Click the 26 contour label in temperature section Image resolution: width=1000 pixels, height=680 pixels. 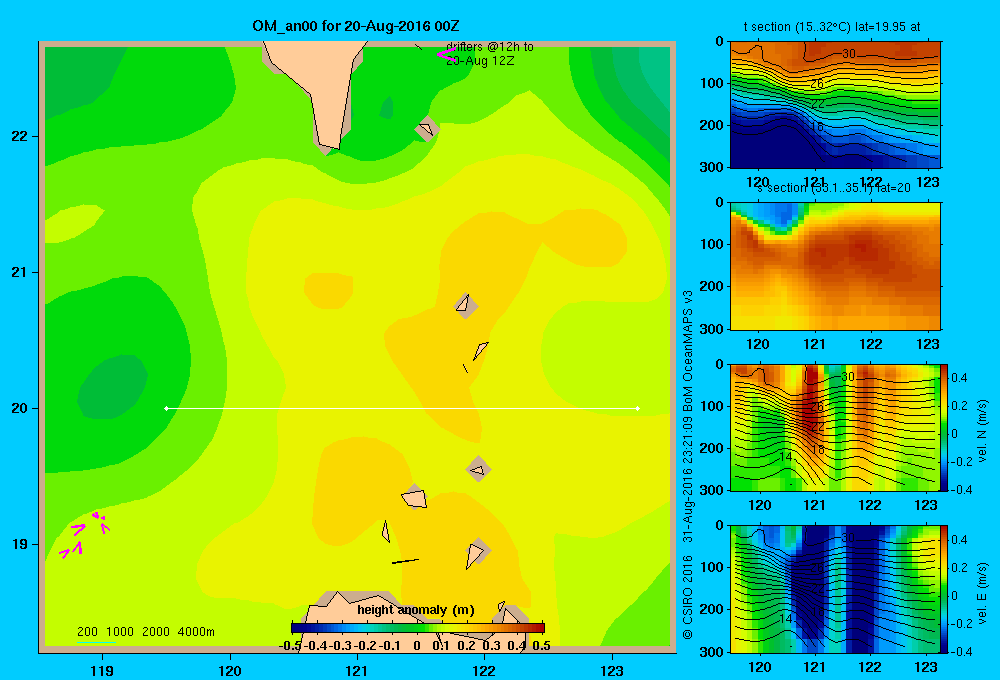818,84
